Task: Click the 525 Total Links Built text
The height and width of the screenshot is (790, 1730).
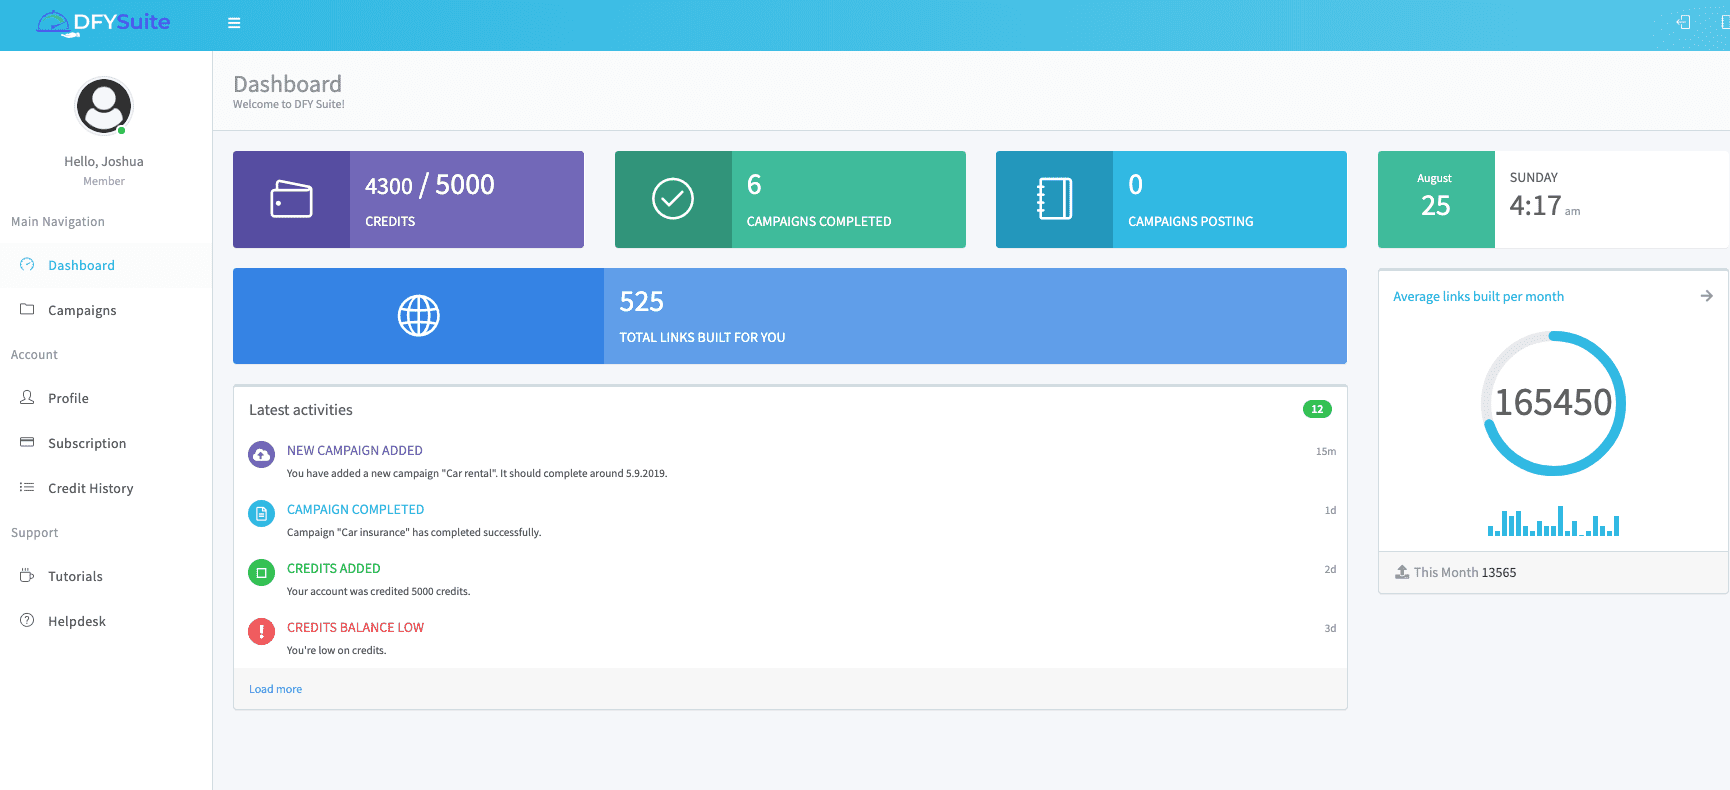Action: coord(702,316)
